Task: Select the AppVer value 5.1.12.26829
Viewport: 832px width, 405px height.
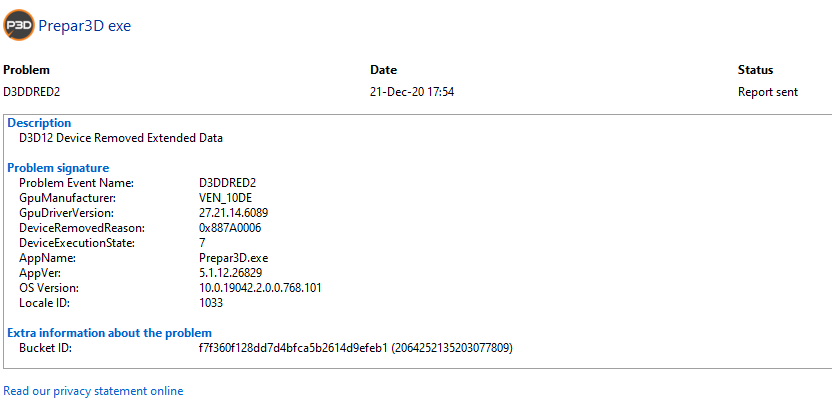Action: [x=230, y=273]
